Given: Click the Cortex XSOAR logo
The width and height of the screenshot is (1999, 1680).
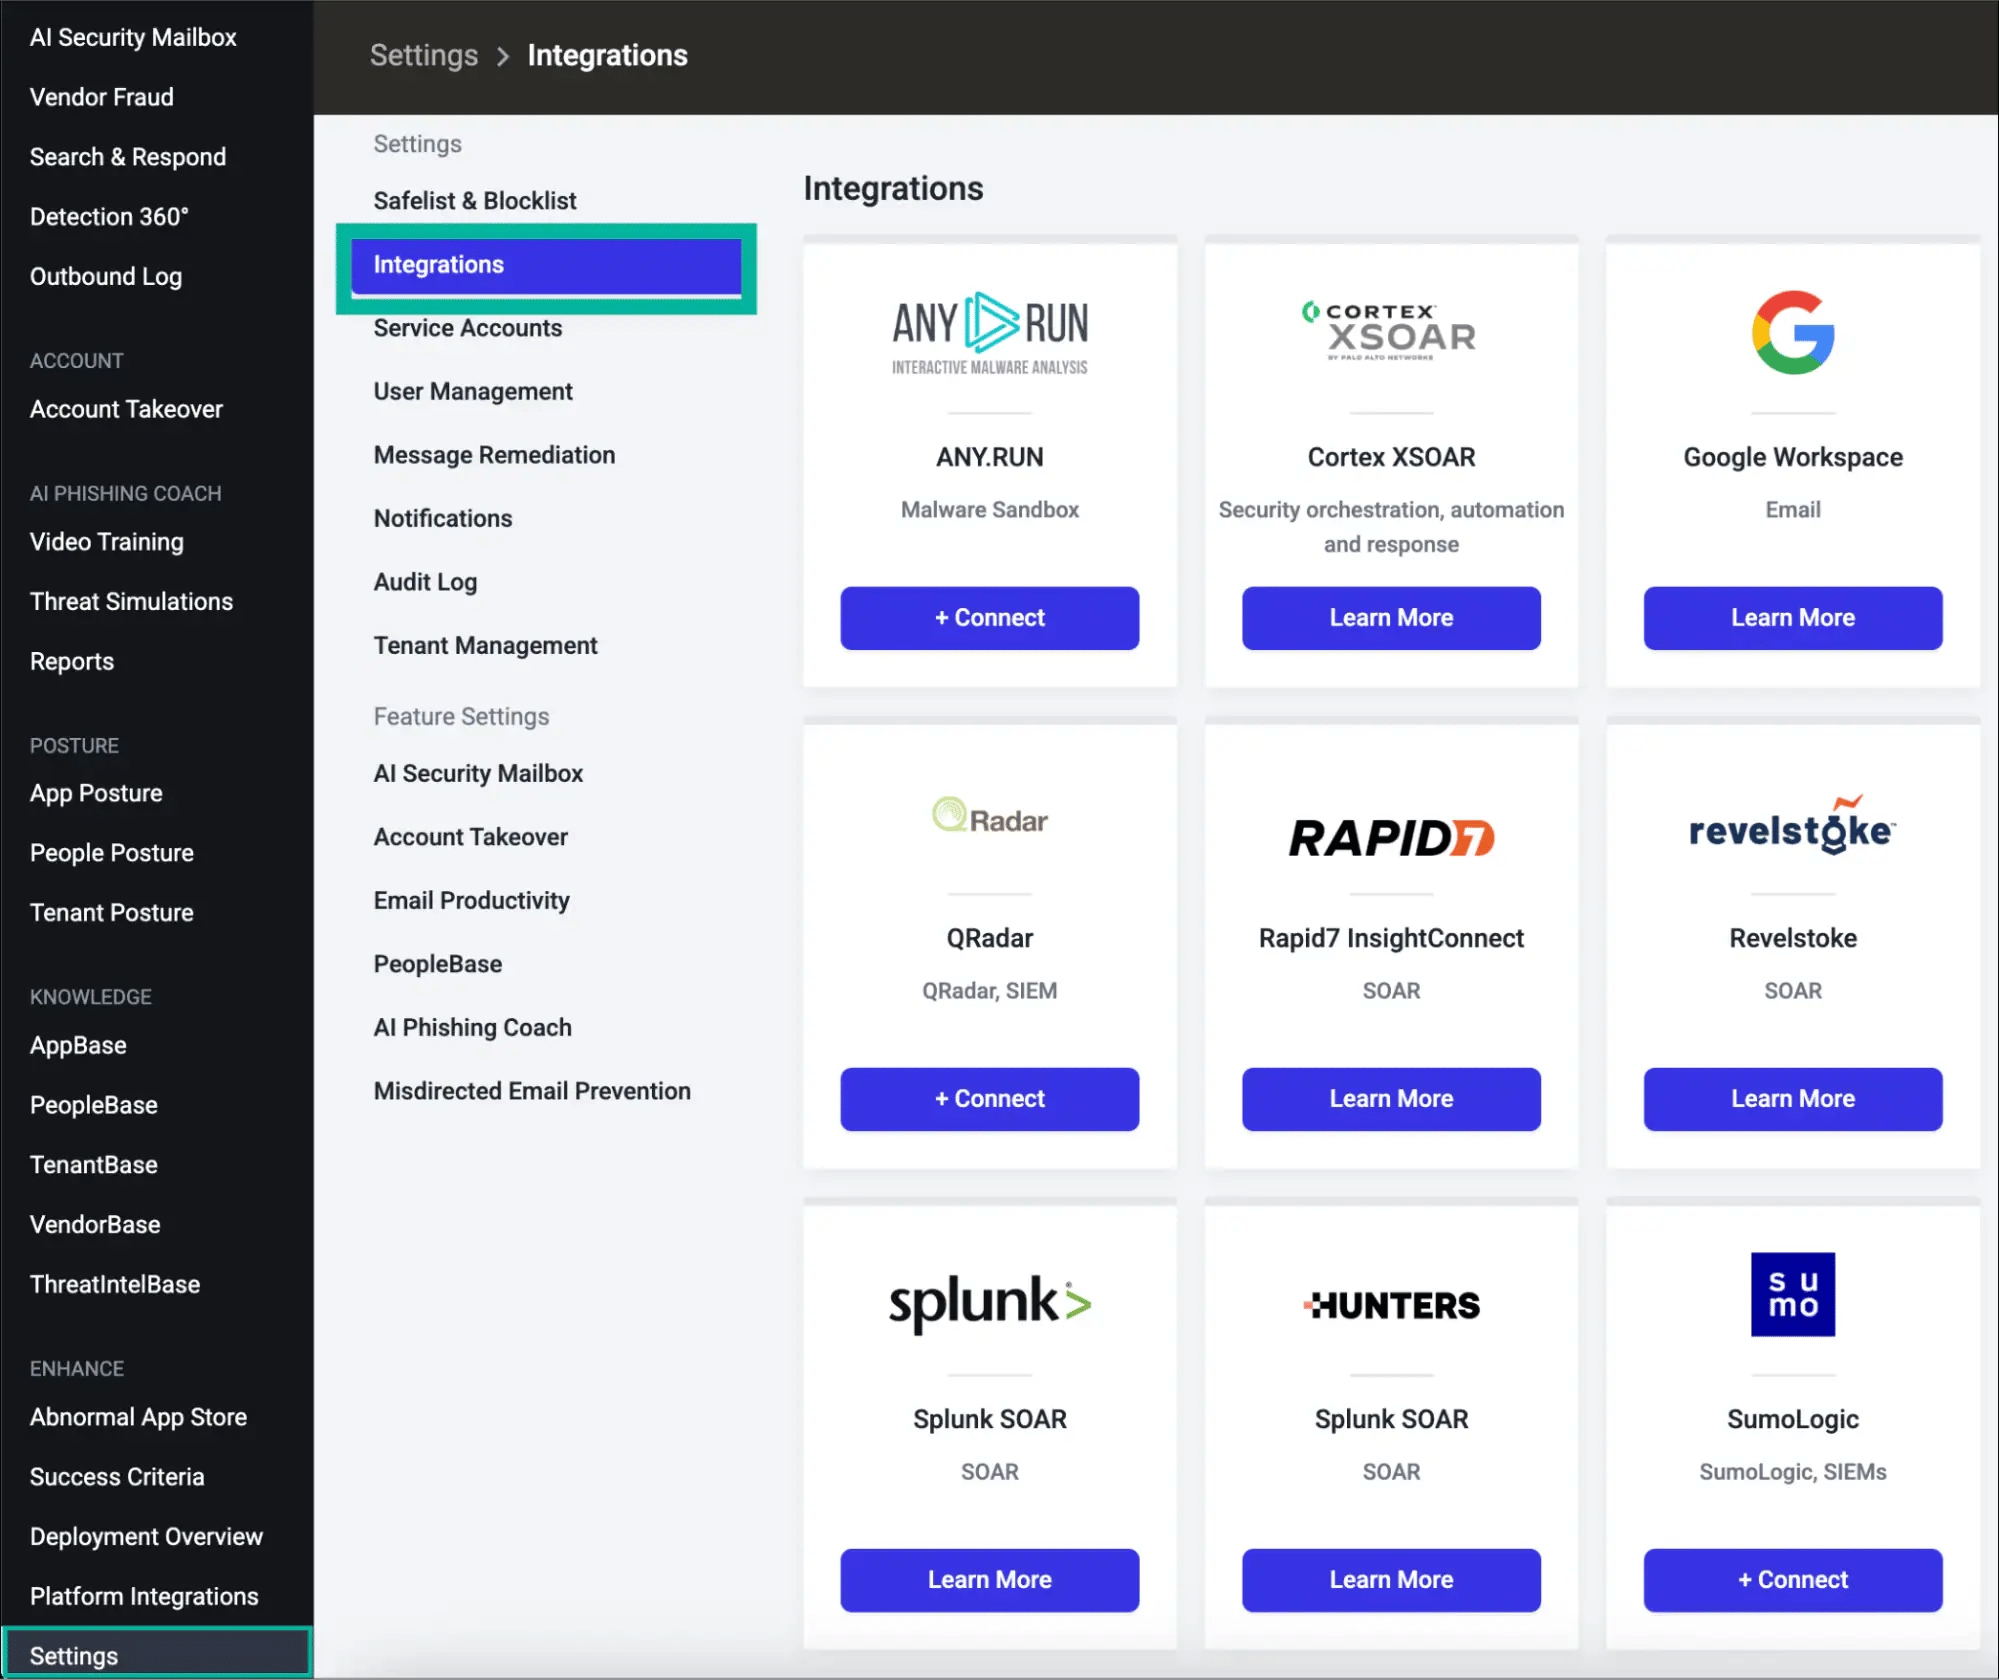Looking at the screenshot, I should [1390, 331].
